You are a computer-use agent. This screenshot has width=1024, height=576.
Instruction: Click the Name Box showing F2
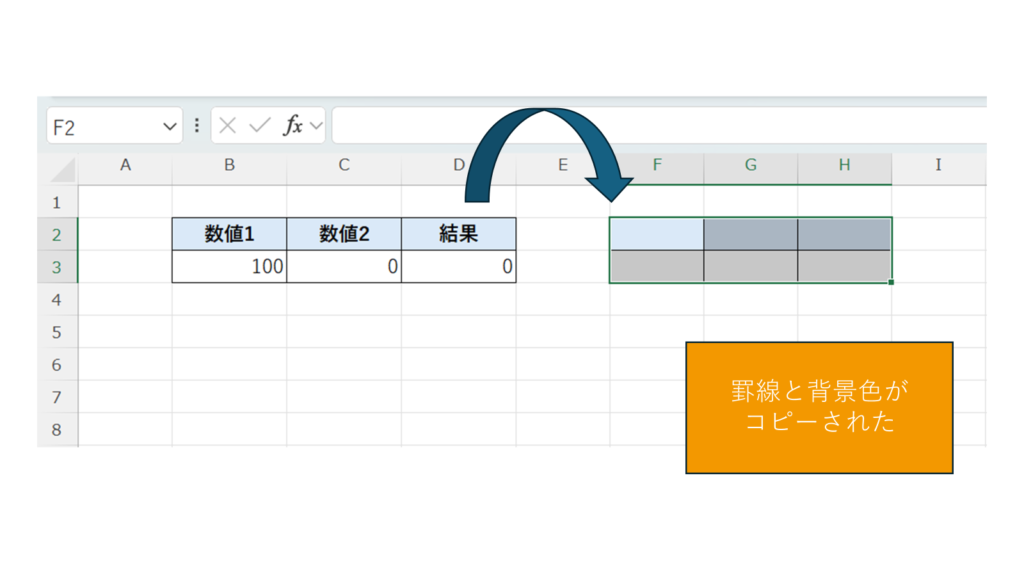click(100, 127)
